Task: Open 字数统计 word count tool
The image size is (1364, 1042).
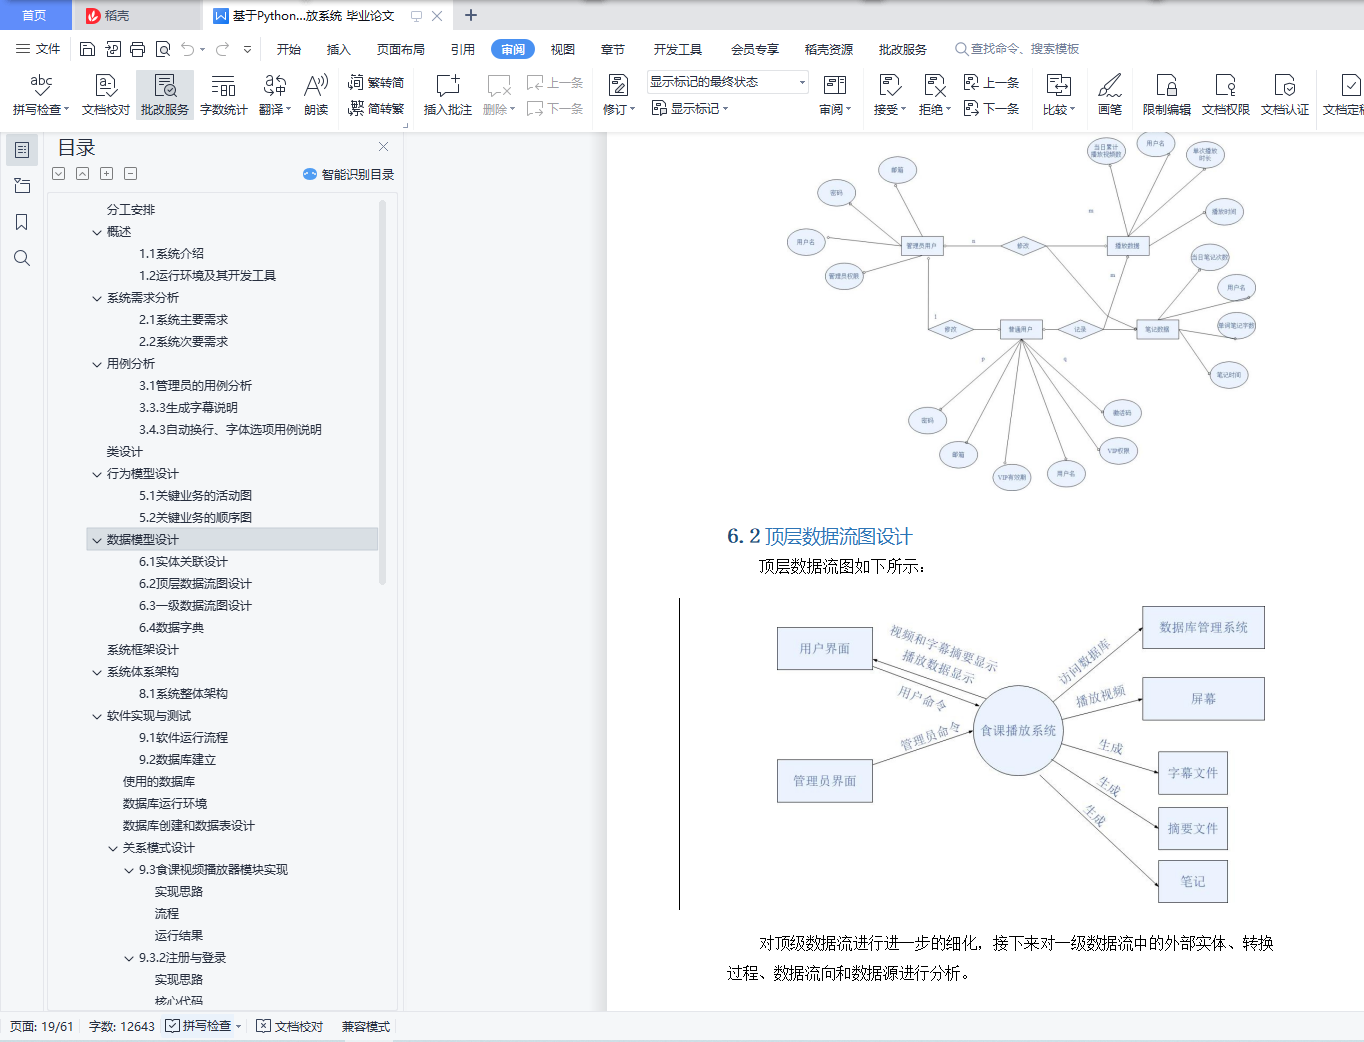Action: click(224, 95)
